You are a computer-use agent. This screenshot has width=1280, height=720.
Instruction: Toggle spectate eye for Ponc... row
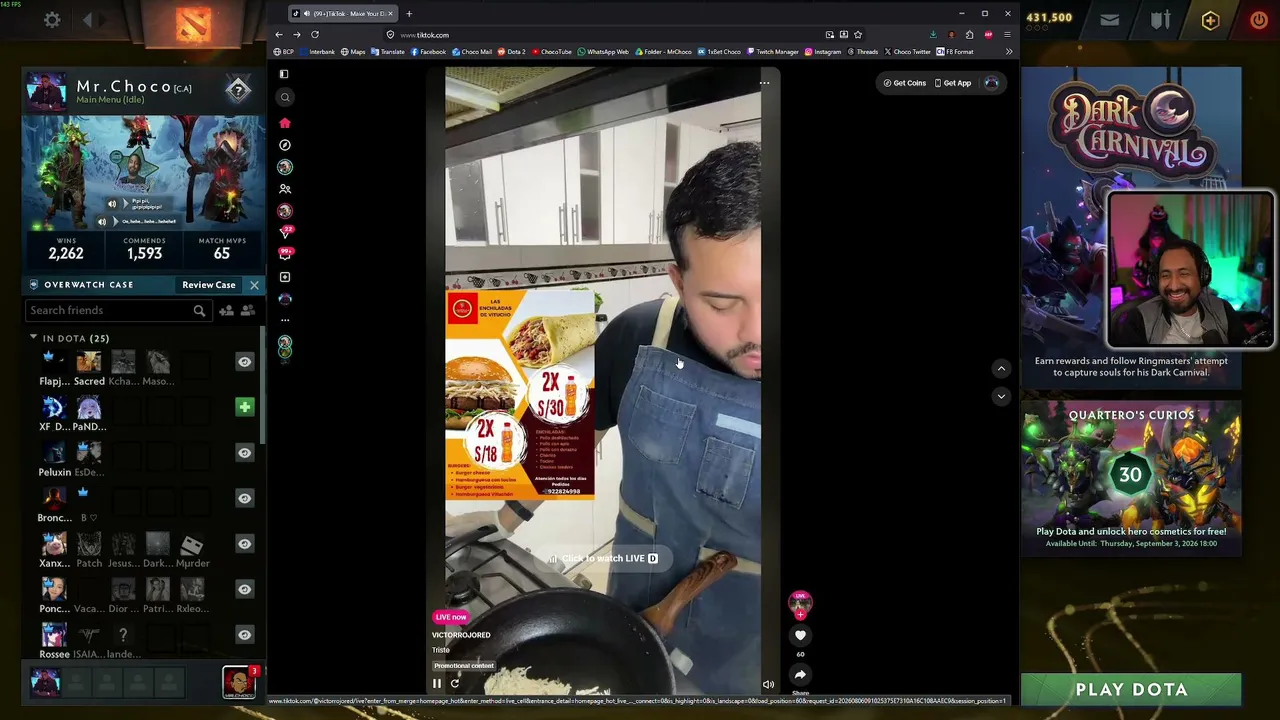tap(244, 589)
